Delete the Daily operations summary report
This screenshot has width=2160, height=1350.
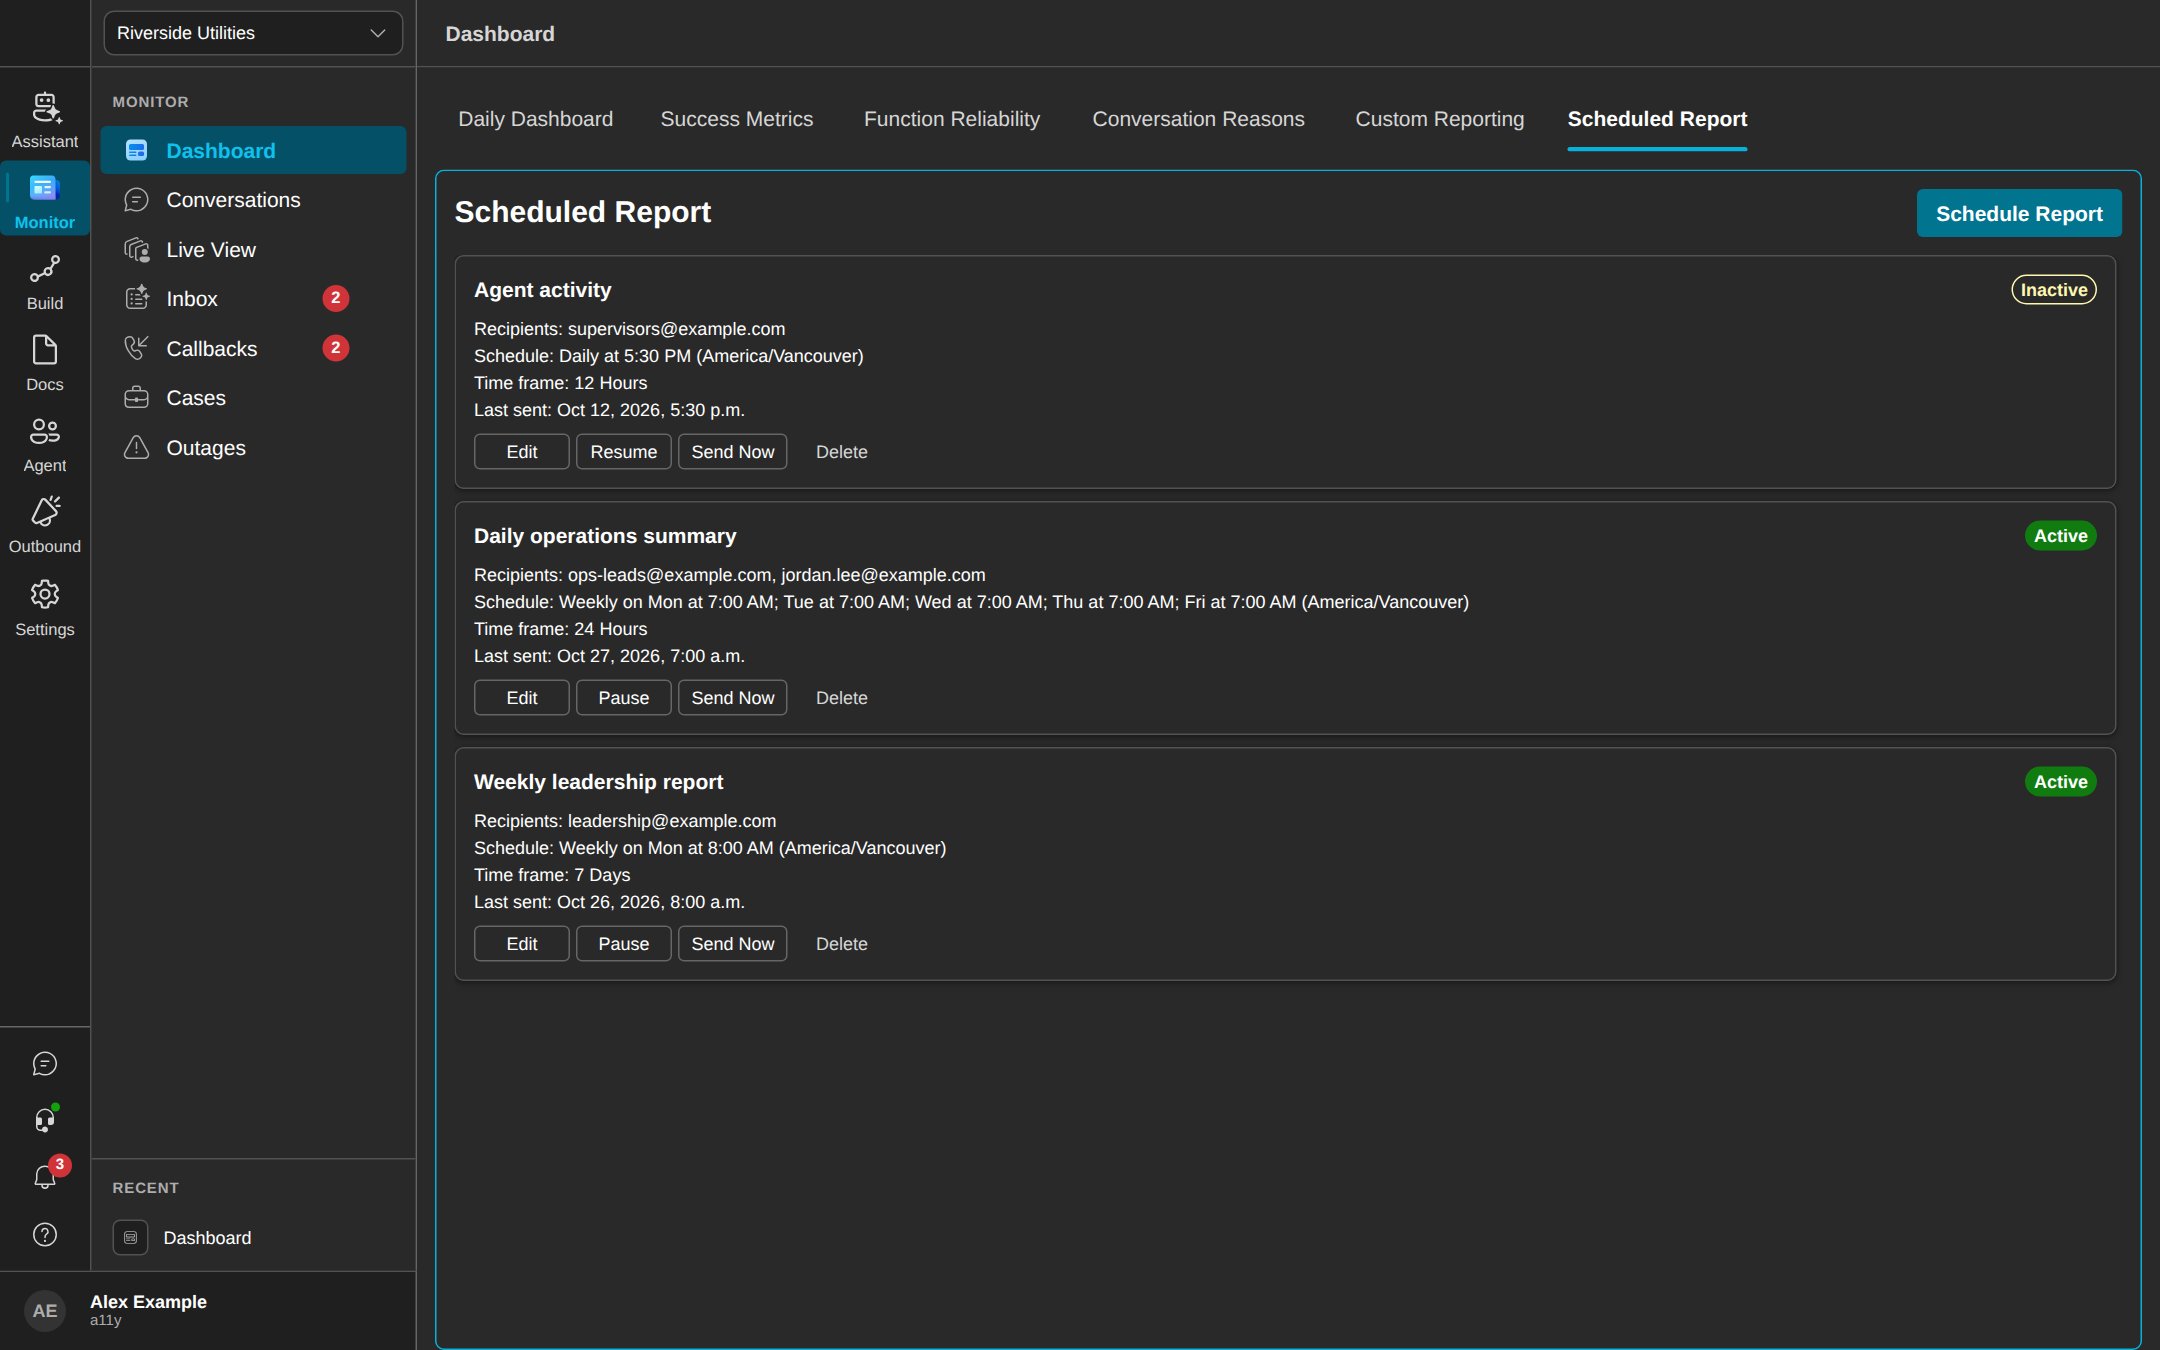[842, 698]
